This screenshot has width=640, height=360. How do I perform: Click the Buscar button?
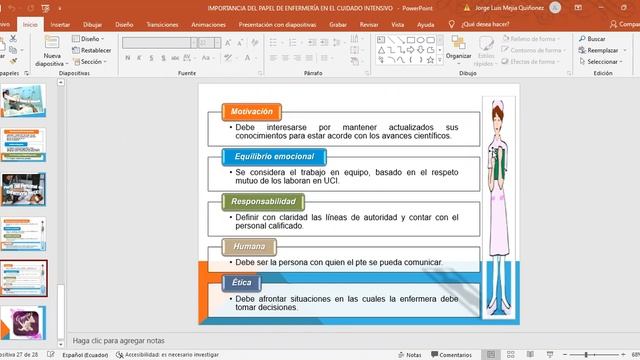point(592,39)
